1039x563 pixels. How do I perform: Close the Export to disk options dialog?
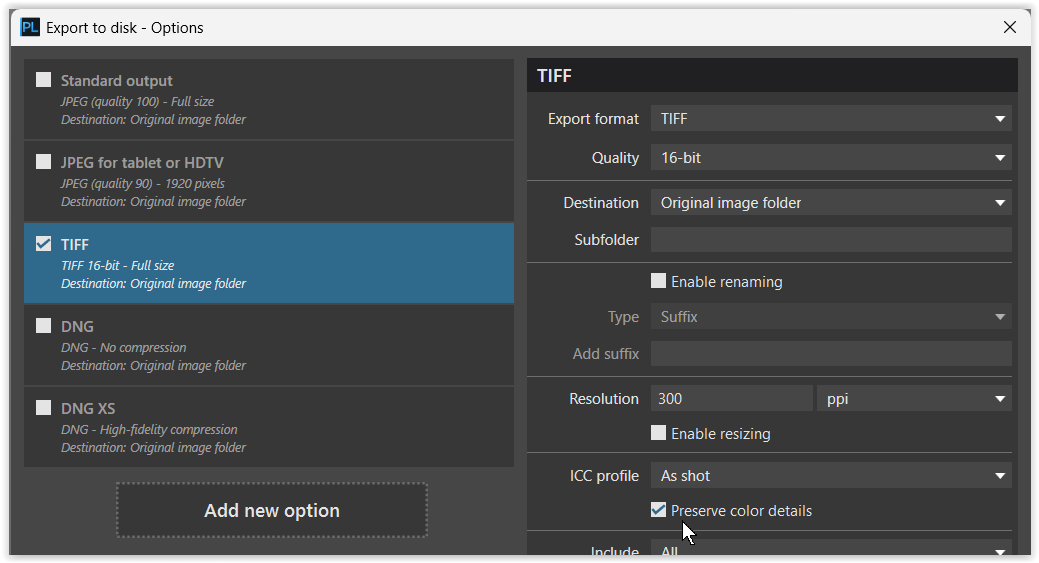click(x=1009, y=27)
